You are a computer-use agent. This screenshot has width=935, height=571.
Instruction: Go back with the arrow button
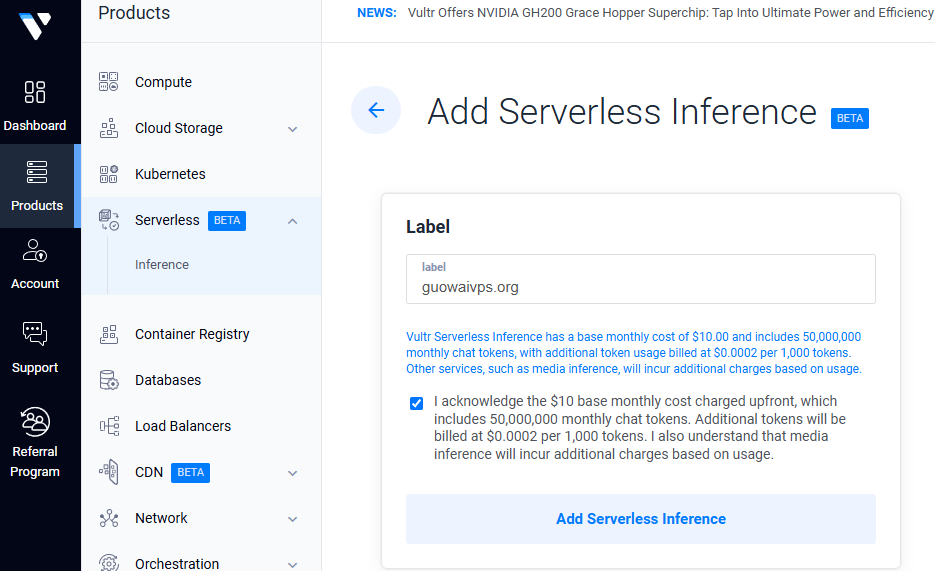376,110
